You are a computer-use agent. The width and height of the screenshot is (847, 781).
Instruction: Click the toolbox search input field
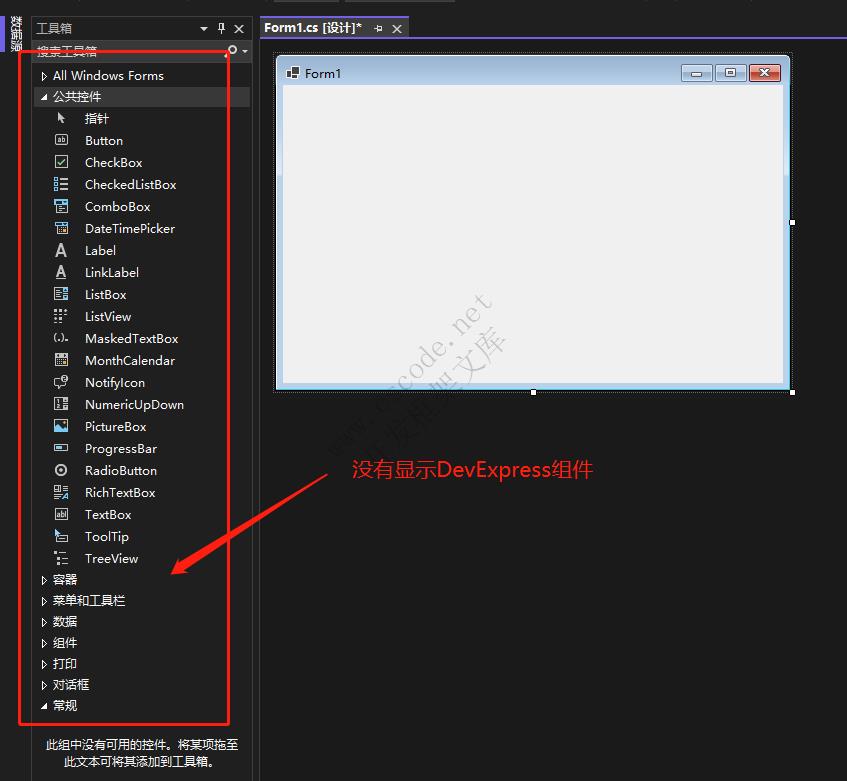pos(125,50)
